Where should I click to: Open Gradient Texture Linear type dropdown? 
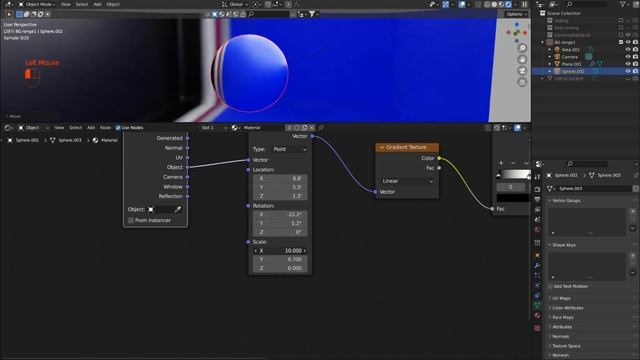point(407,181)
